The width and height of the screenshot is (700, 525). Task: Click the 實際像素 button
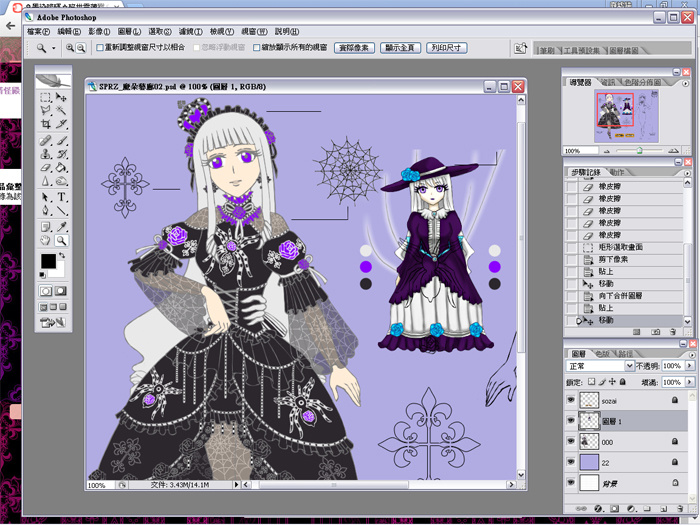pos(354,48)
